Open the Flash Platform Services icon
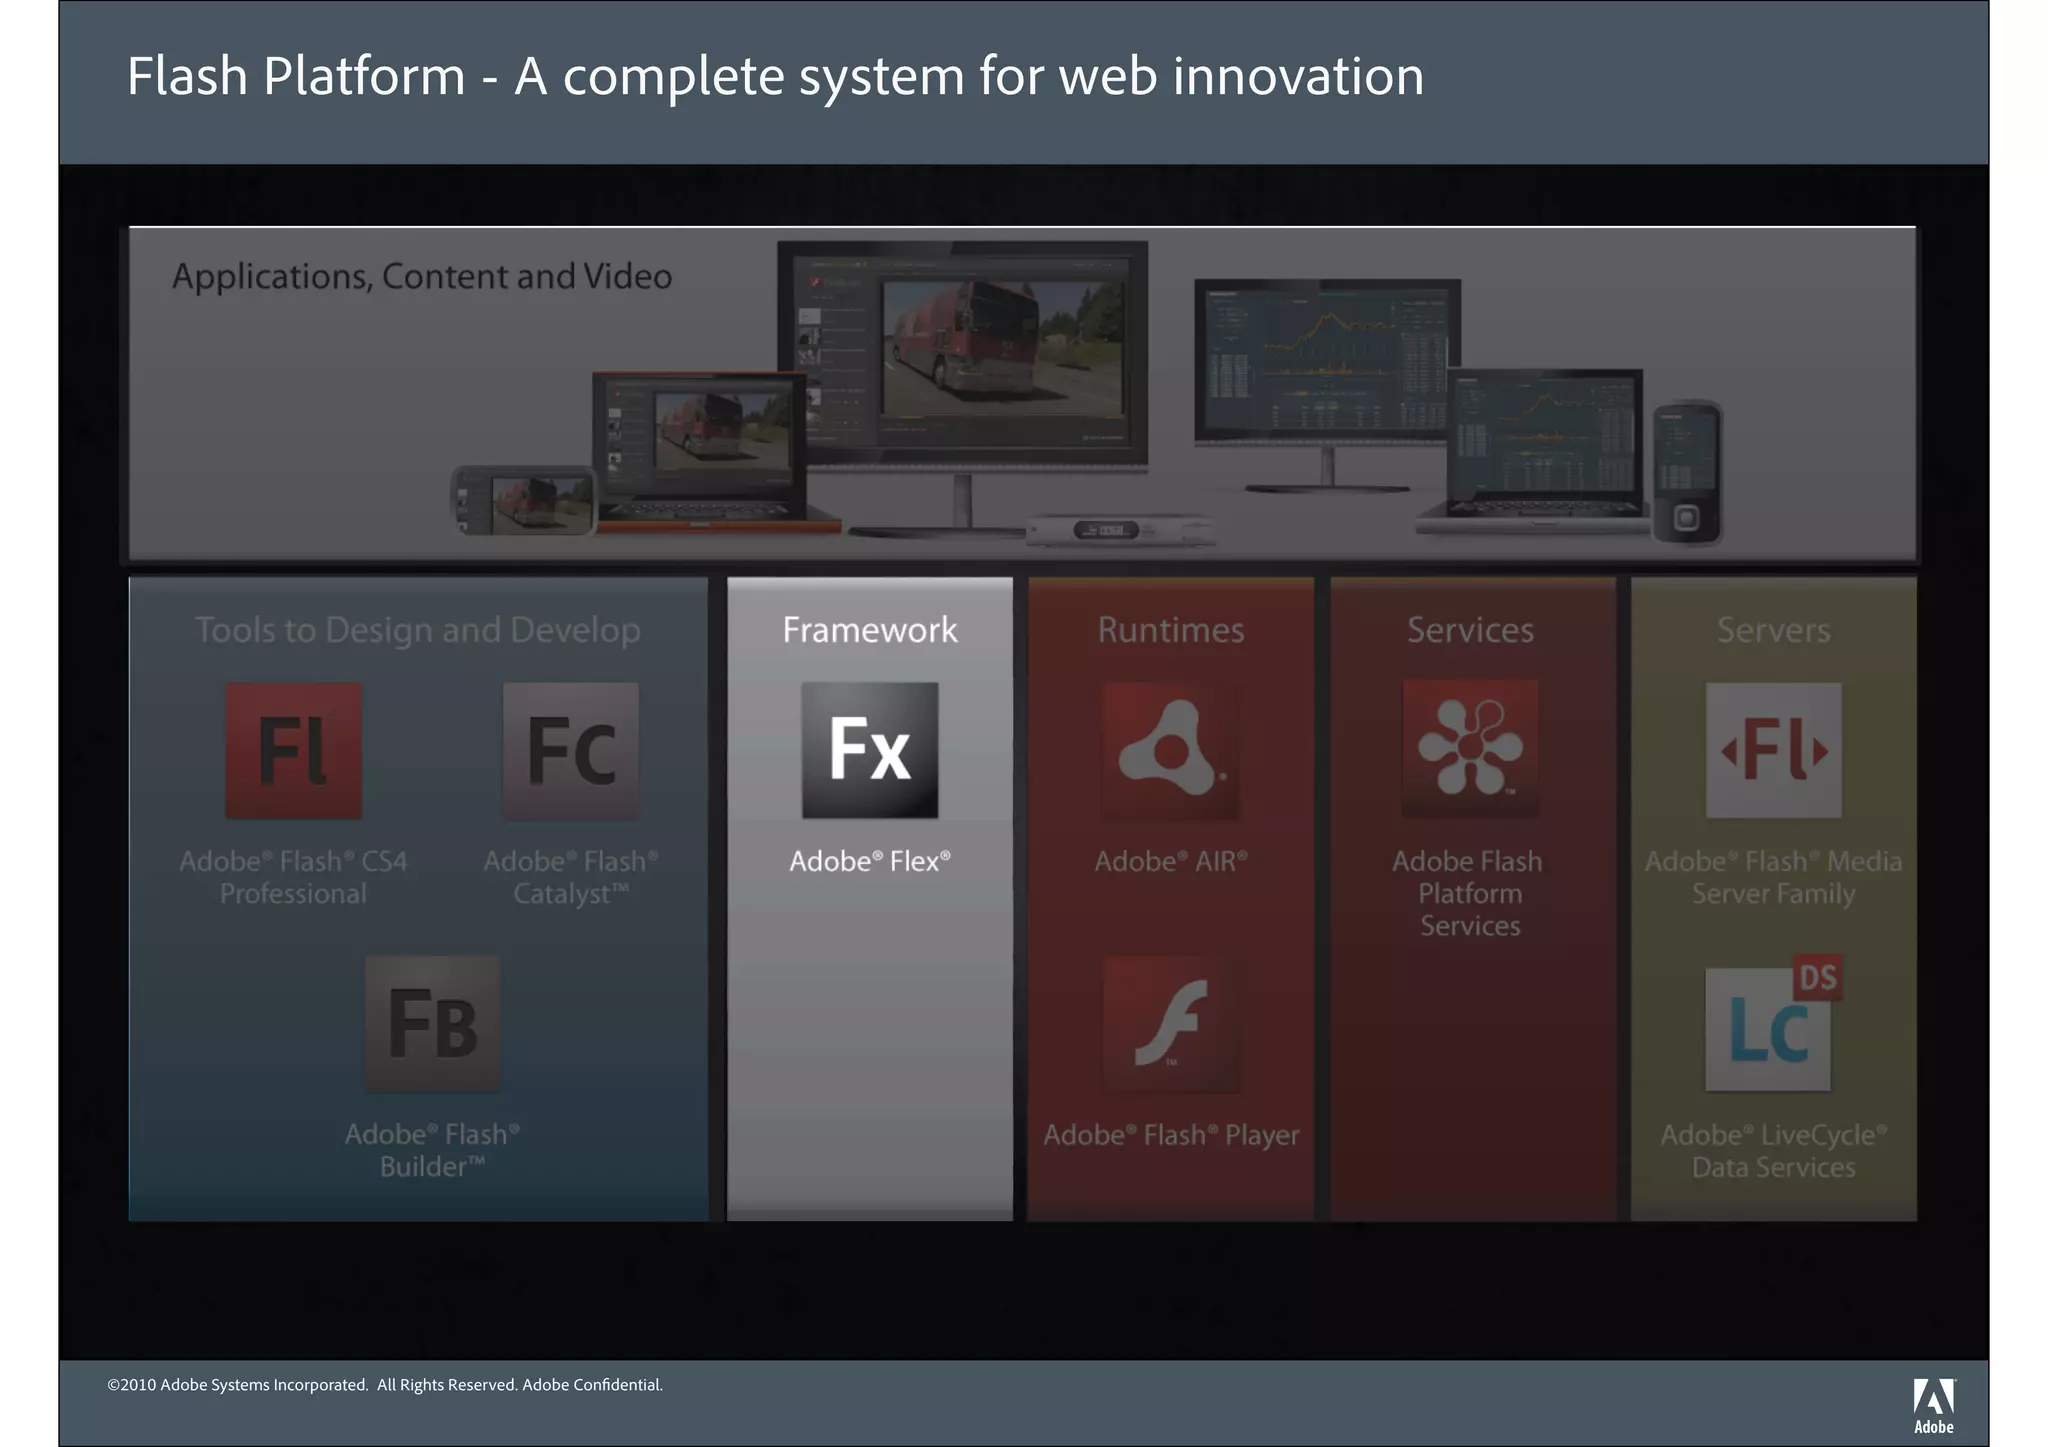The image size is (2048, 1447). (1470, 749)
